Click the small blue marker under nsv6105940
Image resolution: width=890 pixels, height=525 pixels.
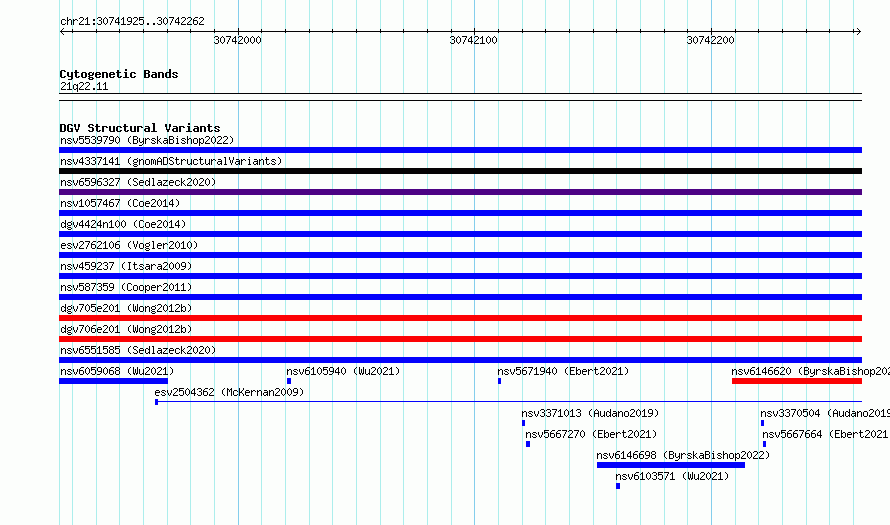point(289,381)
